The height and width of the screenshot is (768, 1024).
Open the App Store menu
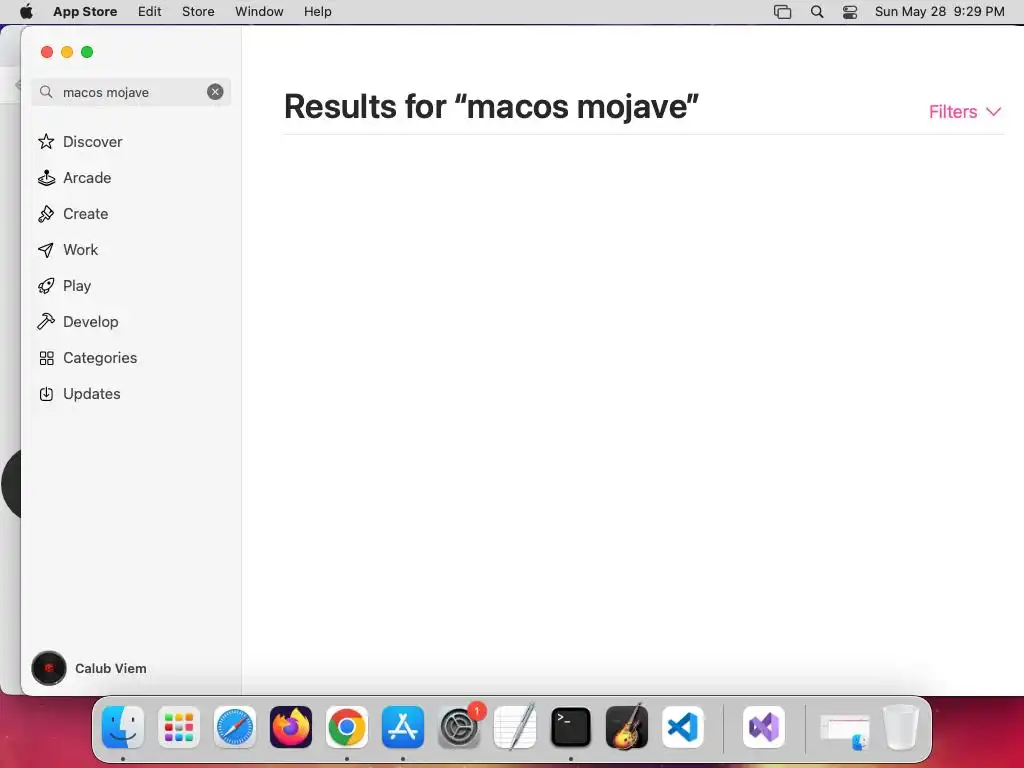click(85, 11)
